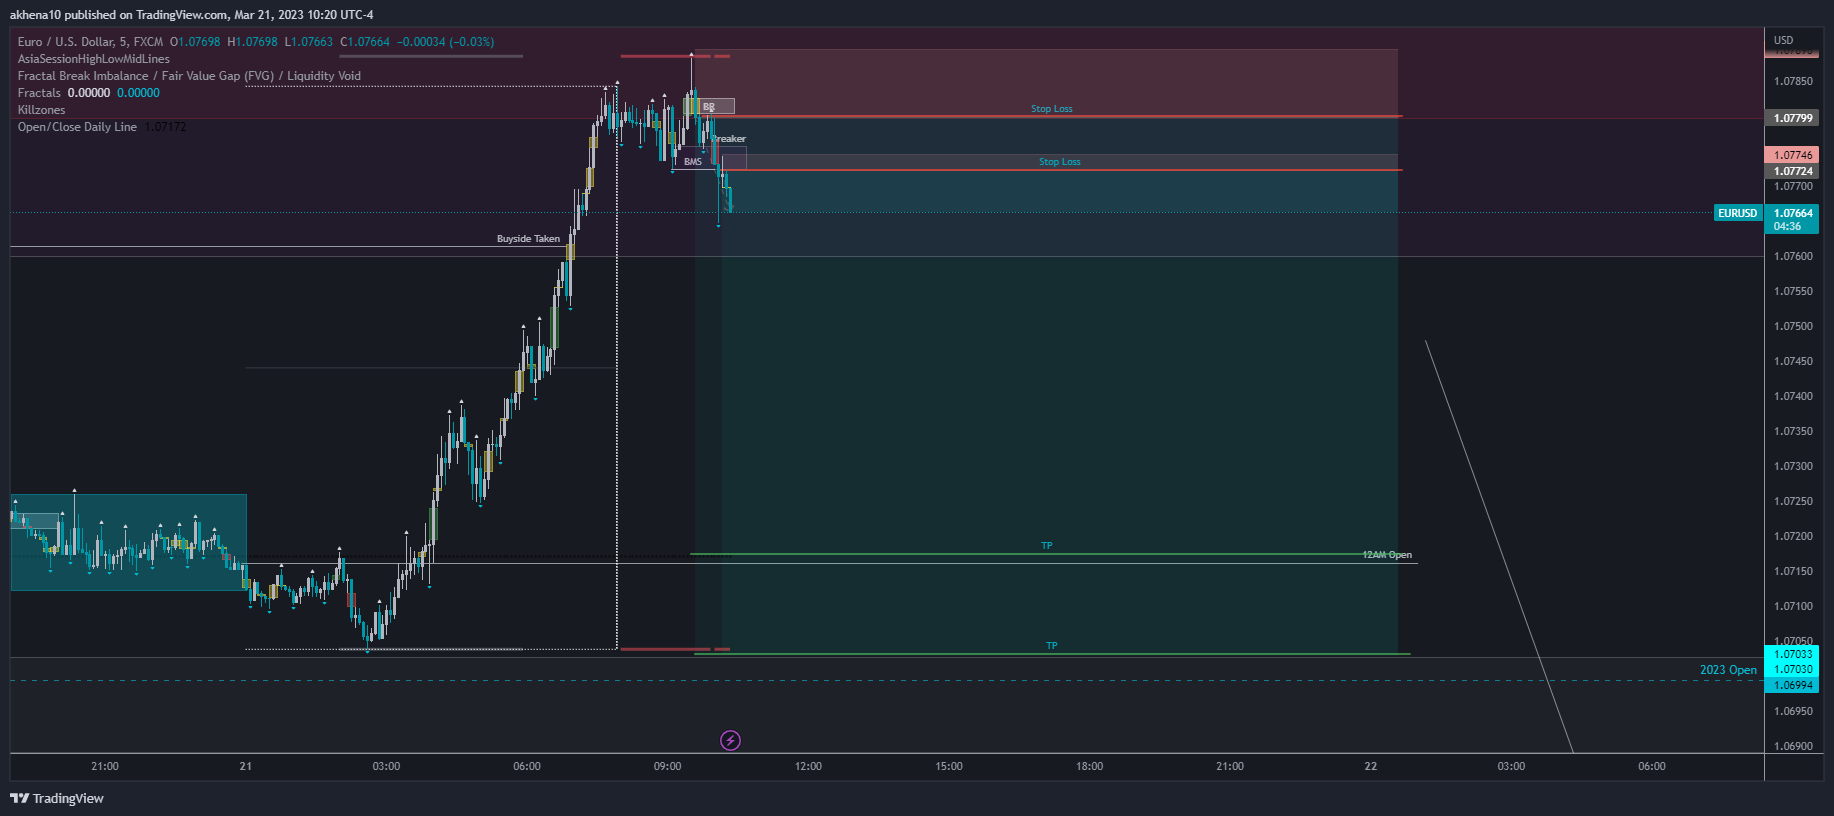
Task: Click the 1.07033 price axis tag
Action: tap(1793, 654)
